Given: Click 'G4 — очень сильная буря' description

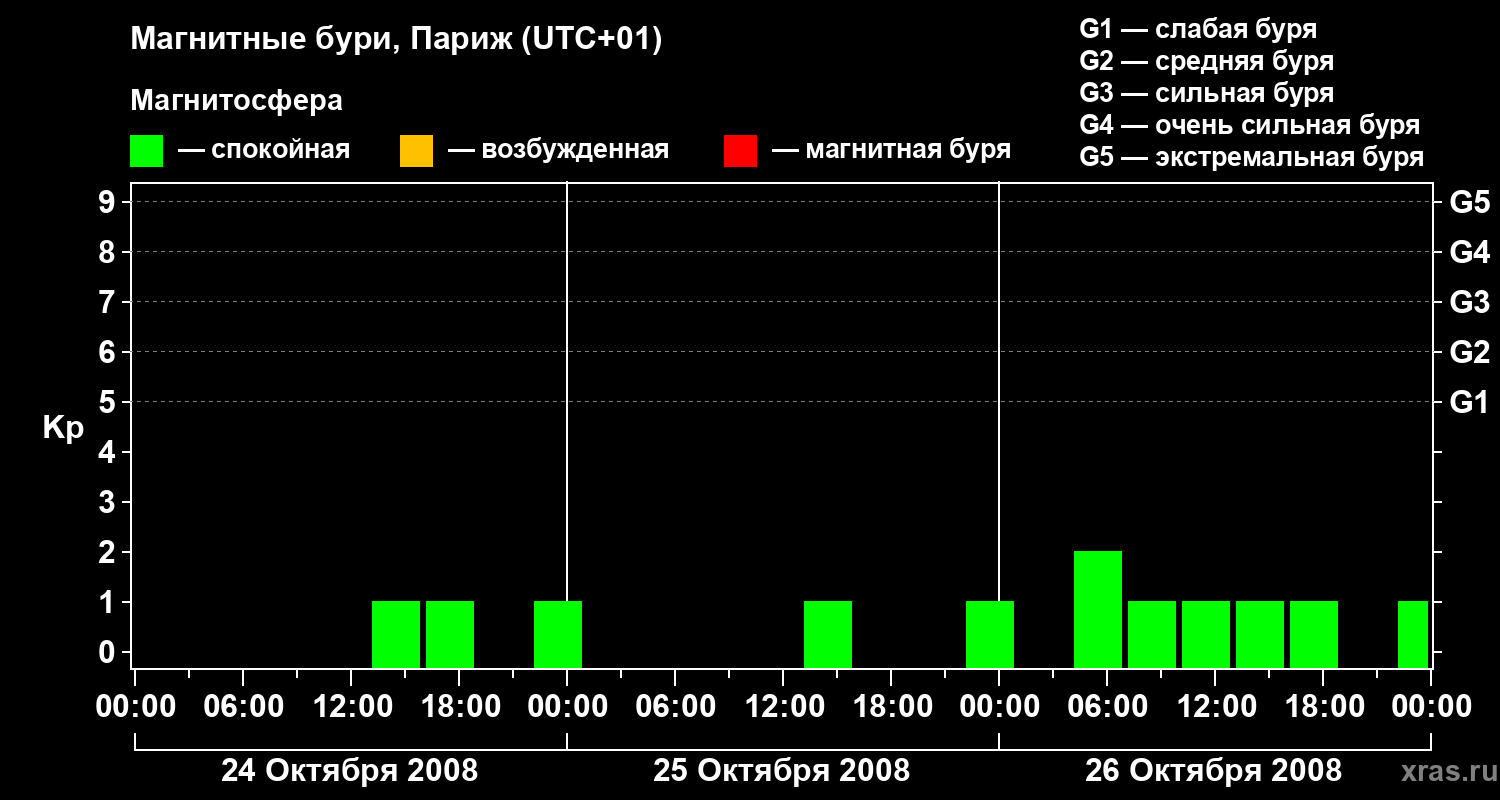Looking at the screenshot, I should click(1249, 125).
